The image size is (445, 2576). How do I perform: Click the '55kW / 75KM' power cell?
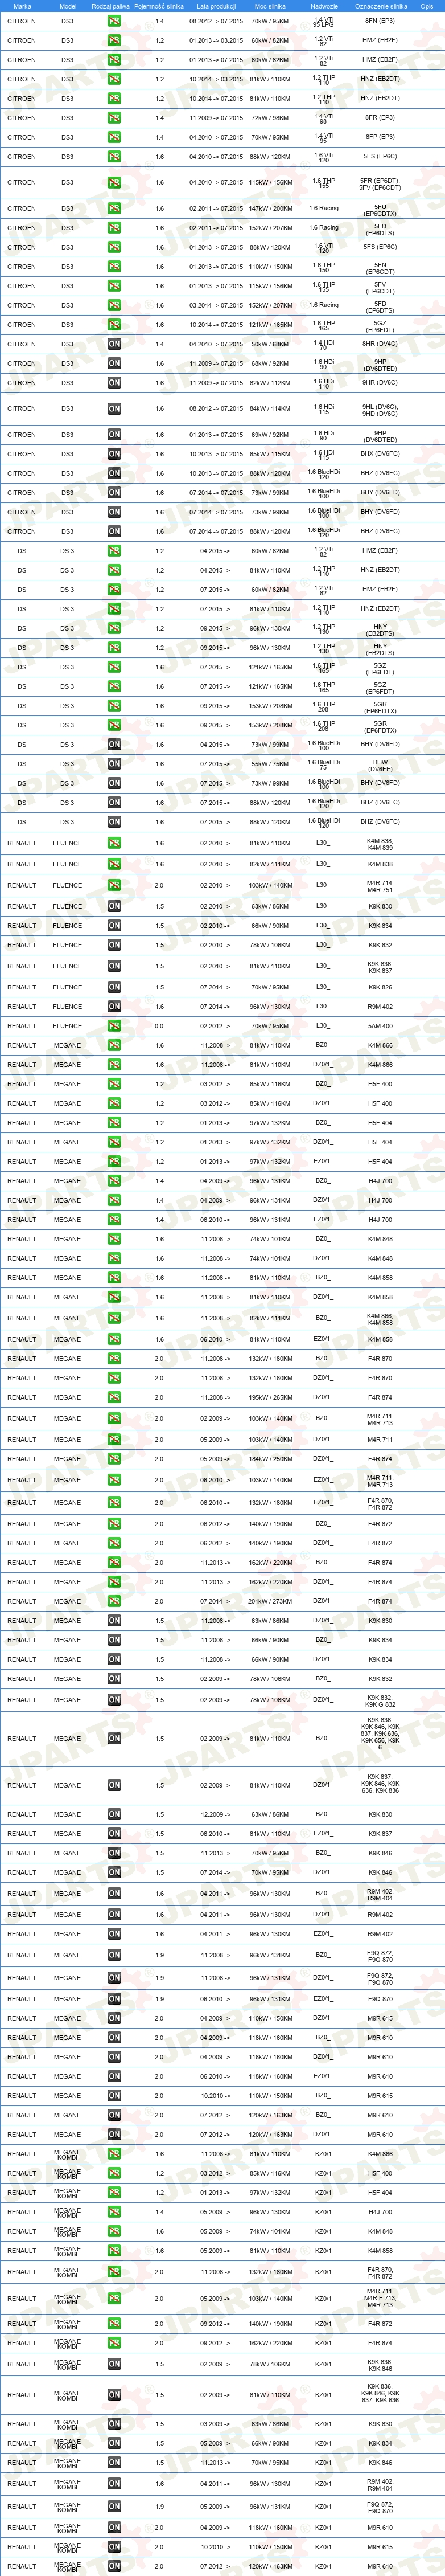270,764
